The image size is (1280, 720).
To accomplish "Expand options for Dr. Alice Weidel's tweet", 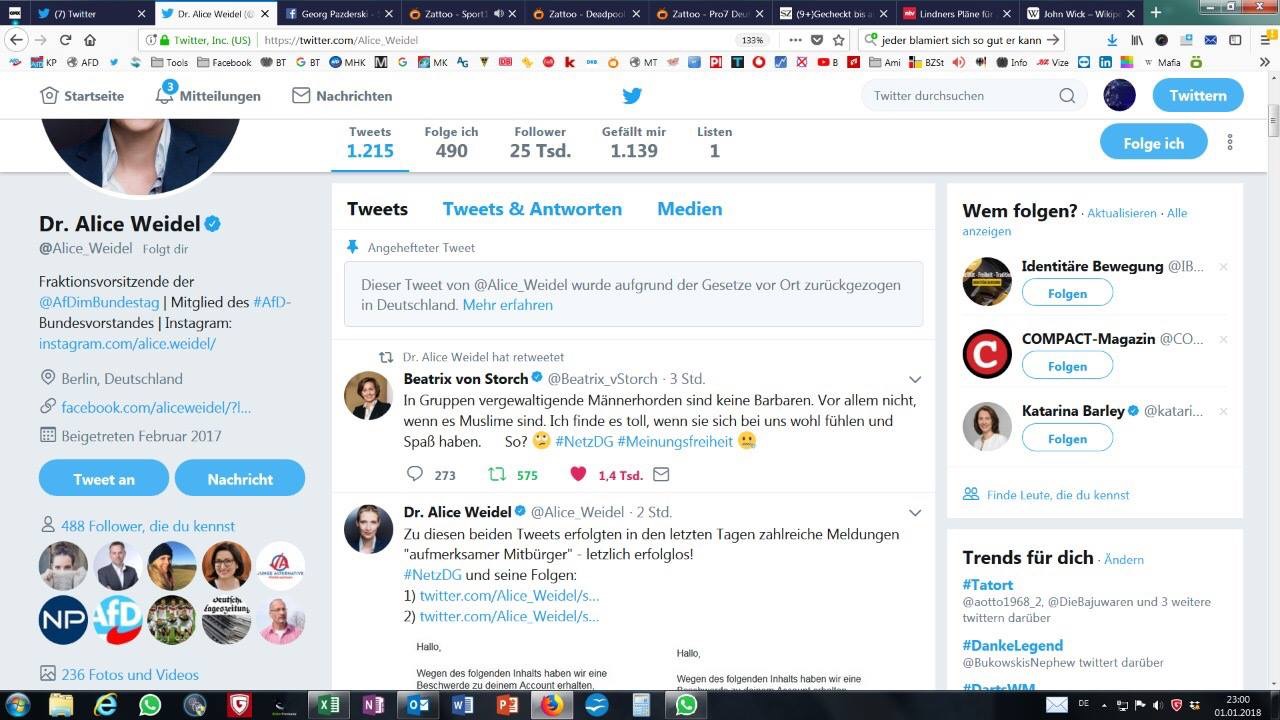I will tap(914, 513).
